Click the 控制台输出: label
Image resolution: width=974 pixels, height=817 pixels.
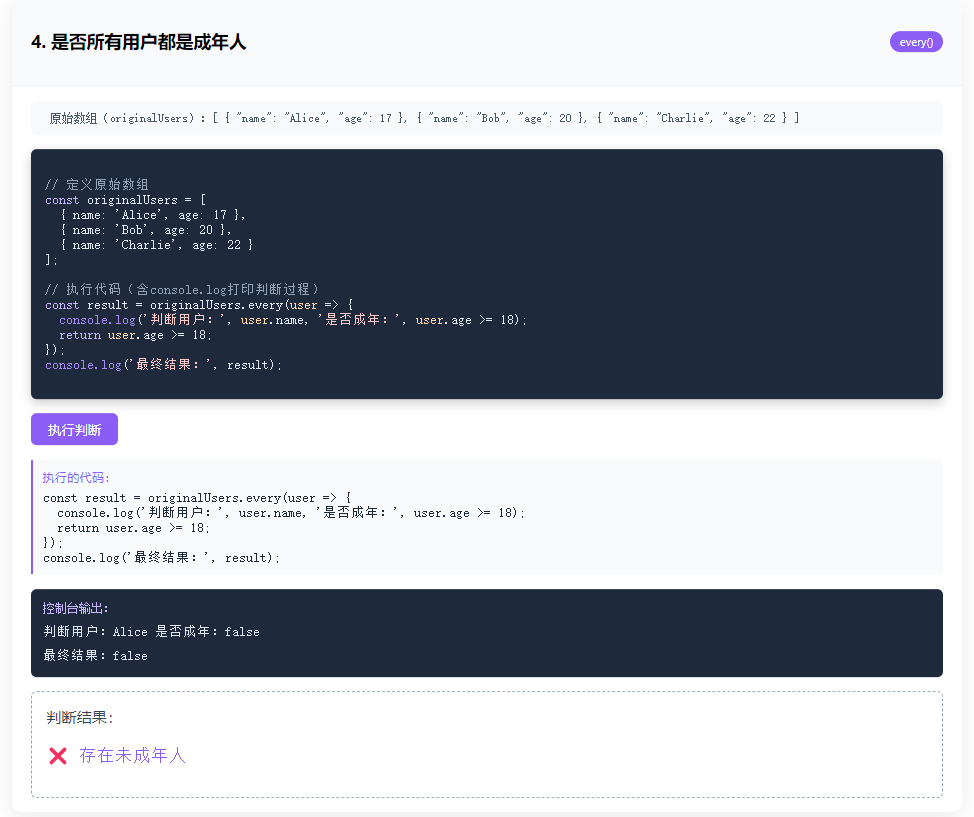75,608
